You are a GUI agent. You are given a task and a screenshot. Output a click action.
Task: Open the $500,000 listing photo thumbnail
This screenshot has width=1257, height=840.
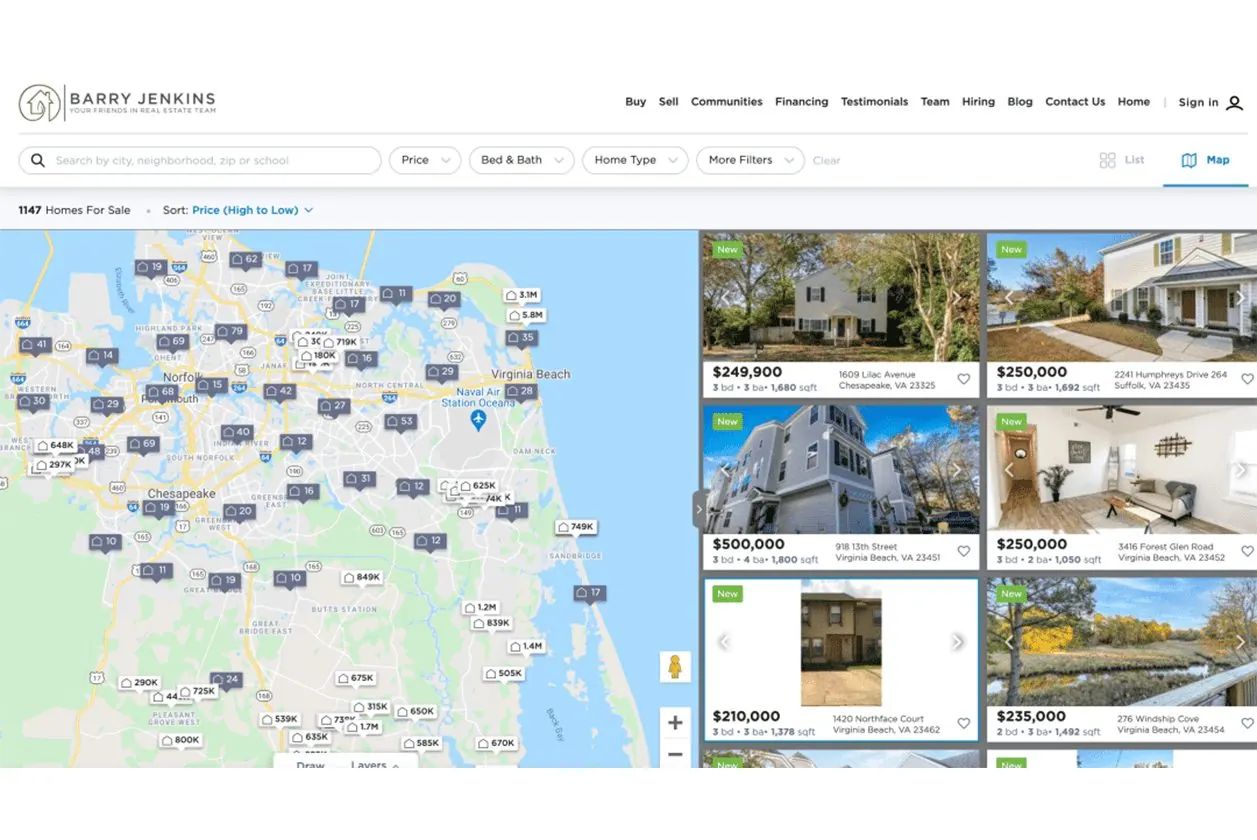841,469
